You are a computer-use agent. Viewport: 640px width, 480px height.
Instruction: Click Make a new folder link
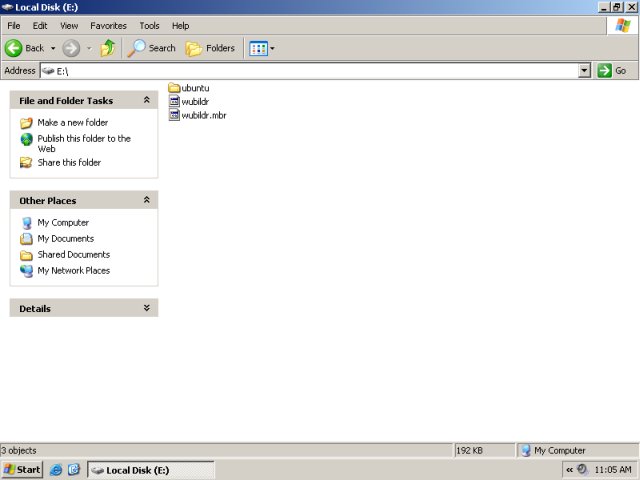pos(73,122)
